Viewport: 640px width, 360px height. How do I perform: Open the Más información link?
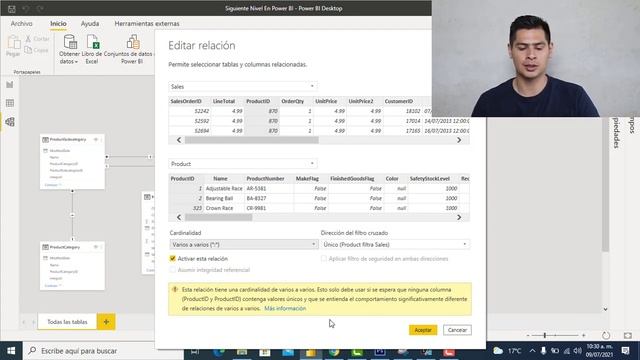pyautogui.click(x=285, y=308)
